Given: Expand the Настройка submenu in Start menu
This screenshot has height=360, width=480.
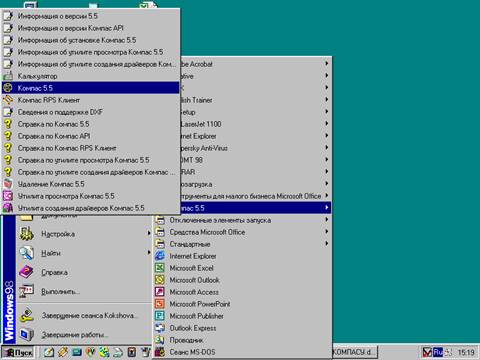Looking at the screenshot, I should point(84,234).
